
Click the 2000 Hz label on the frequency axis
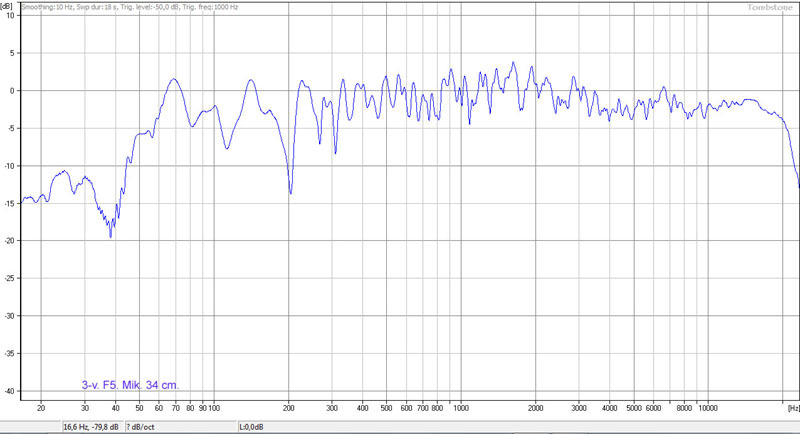point(535,408)
